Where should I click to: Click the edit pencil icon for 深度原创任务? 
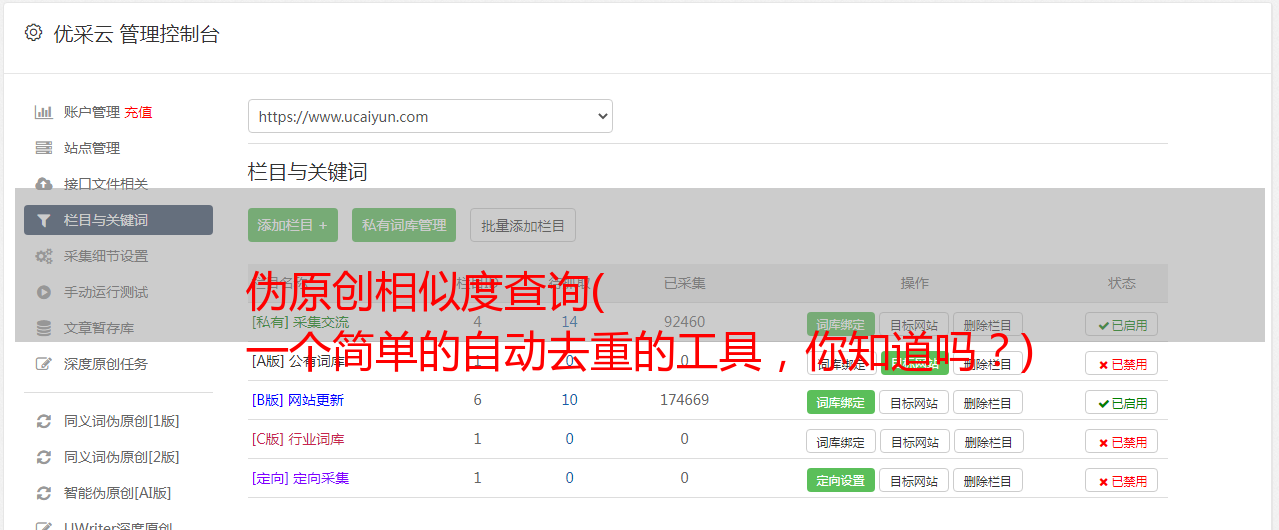tap(43, 364)
